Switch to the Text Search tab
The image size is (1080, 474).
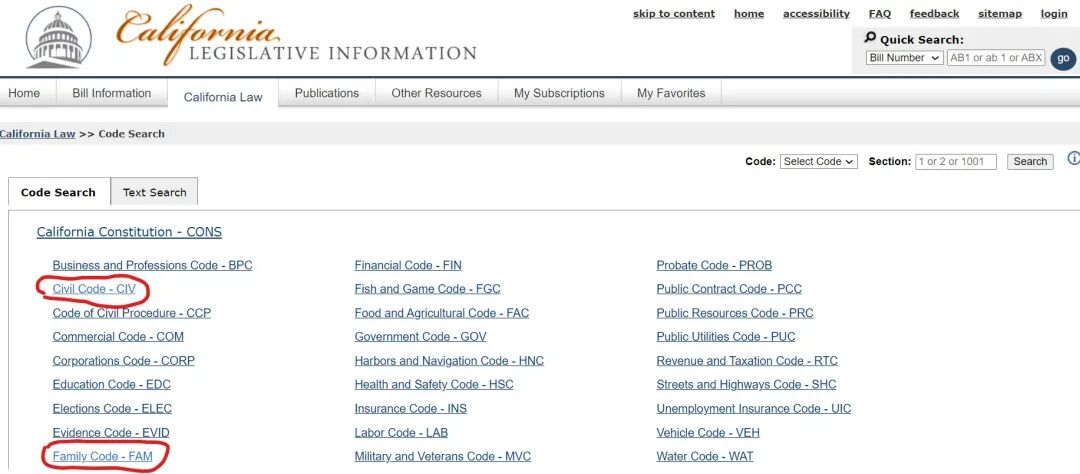(155, 192)
